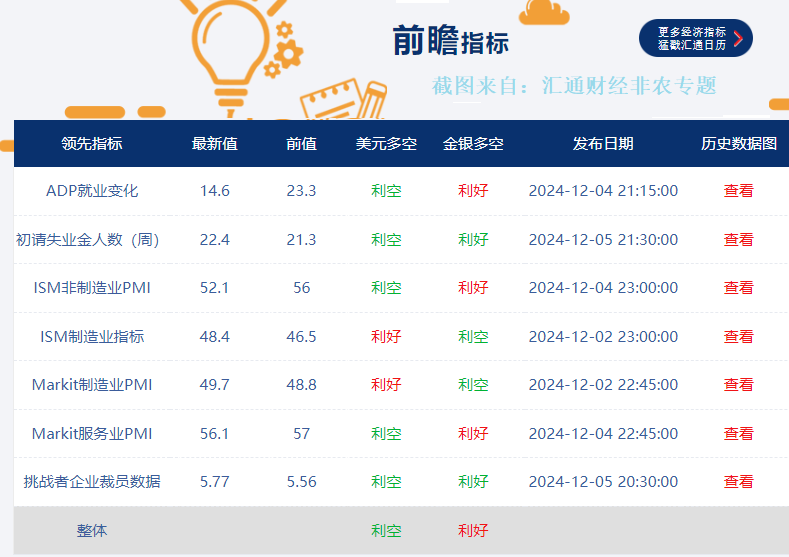Click the 历史数据图 column header
The width and height of the screenshot is (789, 557).
[x=739, y=144]
